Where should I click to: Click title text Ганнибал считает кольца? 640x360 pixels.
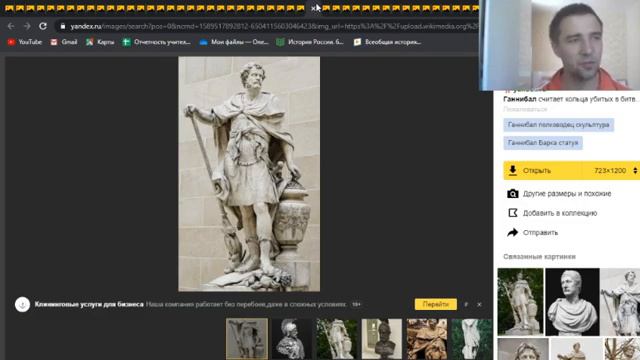point(570,99)
